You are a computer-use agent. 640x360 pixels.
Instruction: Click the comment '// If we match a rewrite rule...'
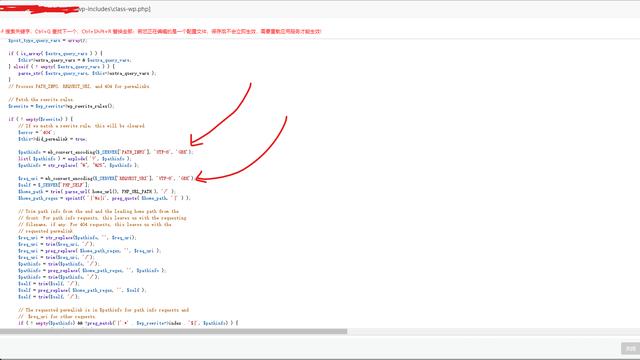click(81, 126)
